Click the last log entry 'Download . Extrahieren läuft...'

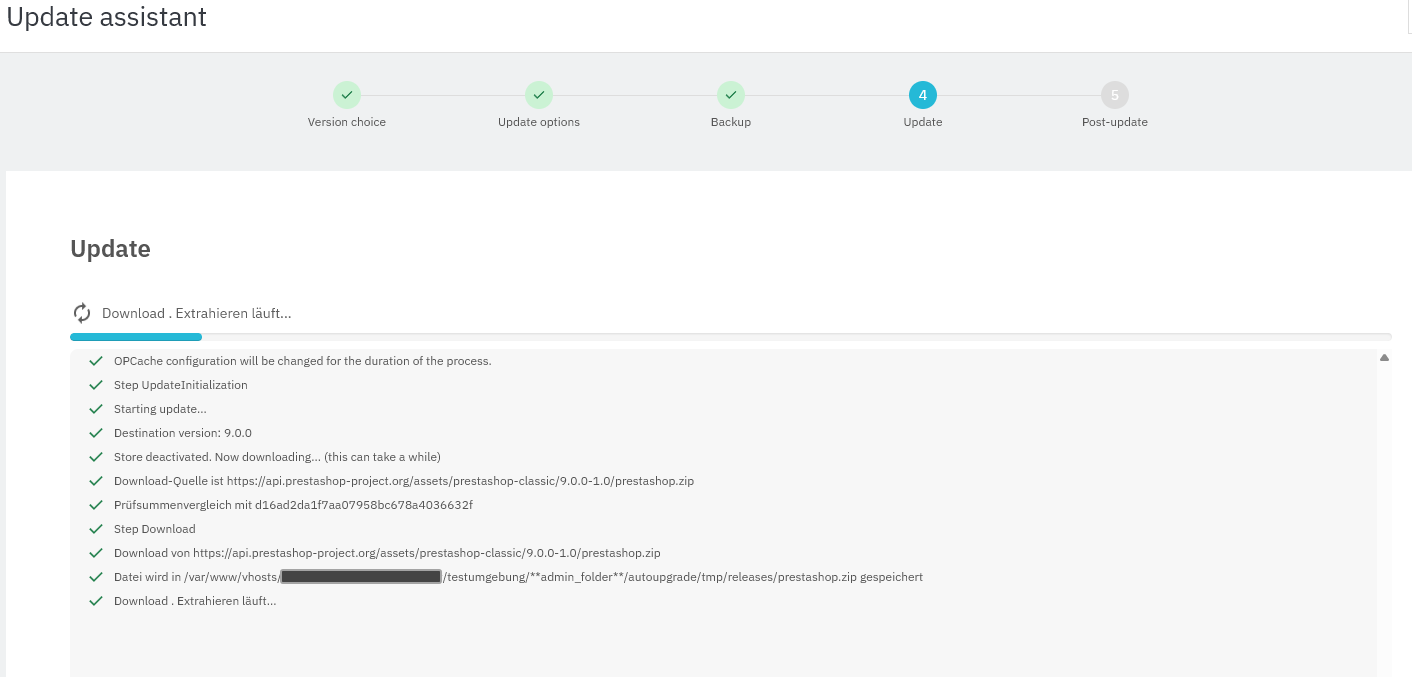coord(195,601)
